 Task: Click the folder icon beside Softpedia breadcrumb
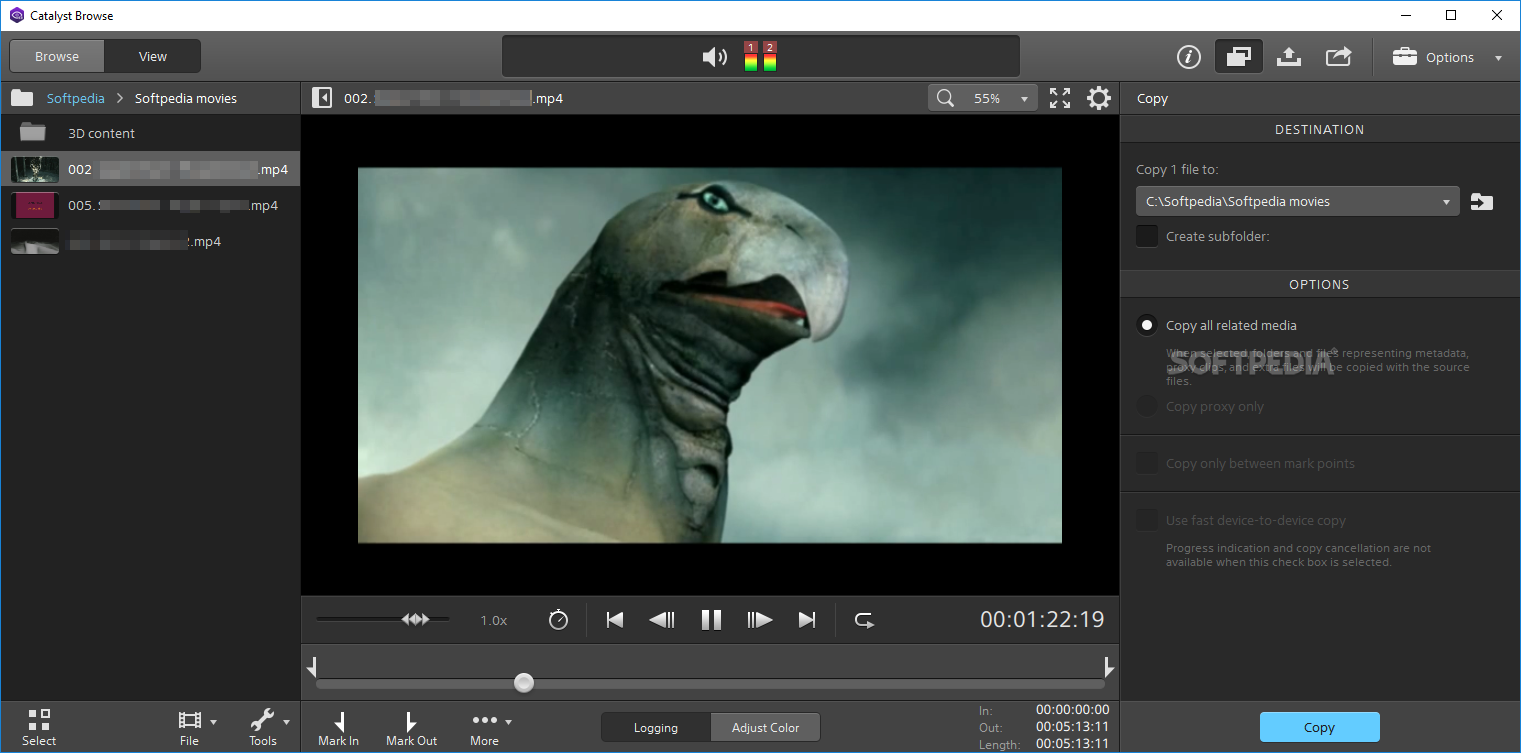click(x=22, y=98)
